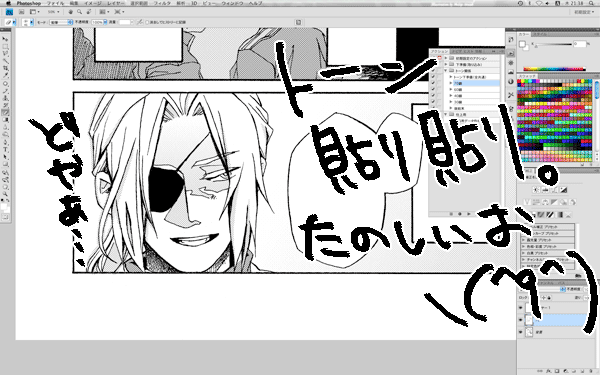Toggle checkmark for the 60 action row

point(433,89)
